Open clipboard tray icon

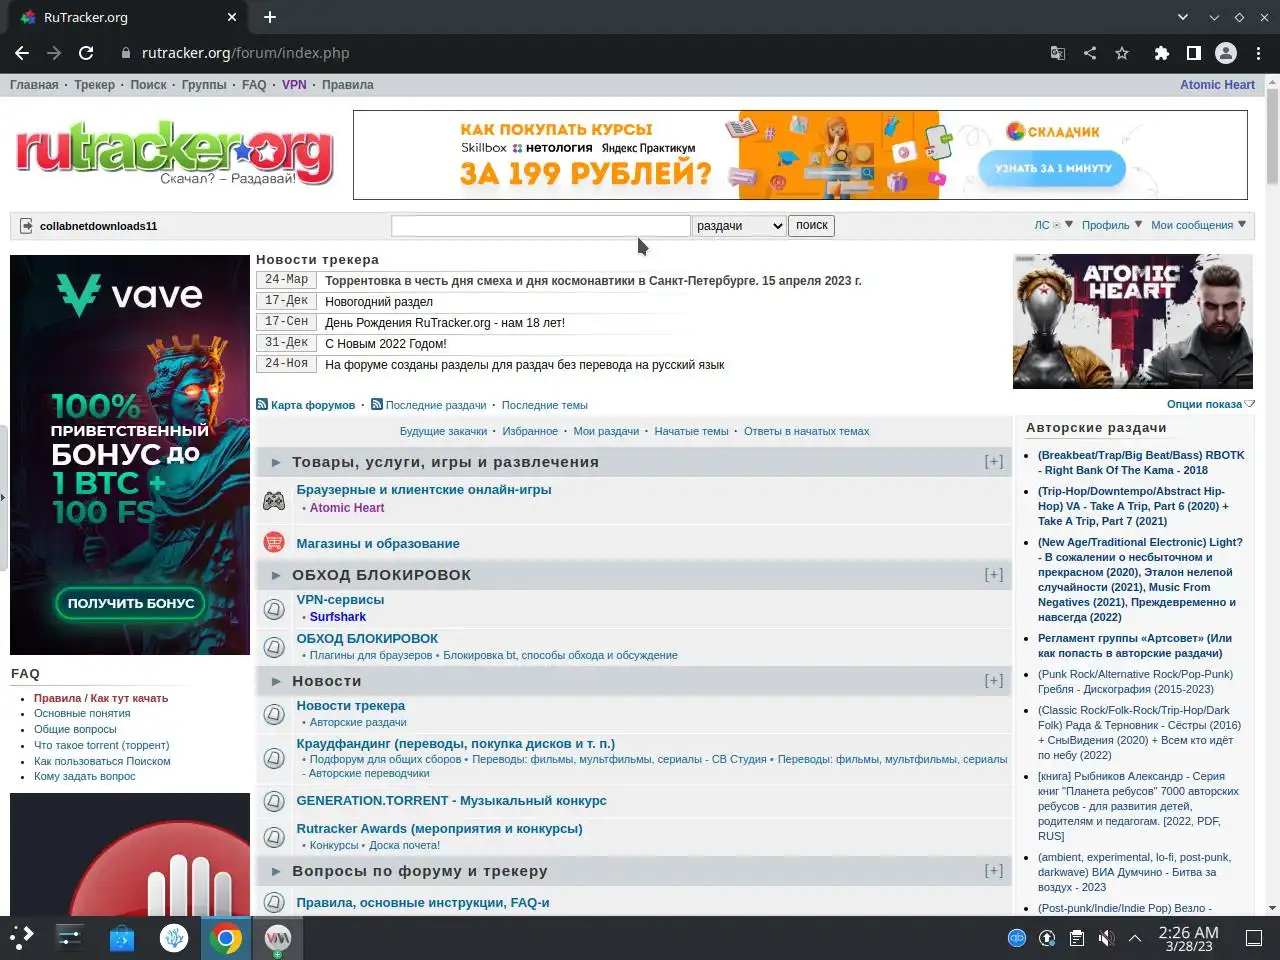1076,938
